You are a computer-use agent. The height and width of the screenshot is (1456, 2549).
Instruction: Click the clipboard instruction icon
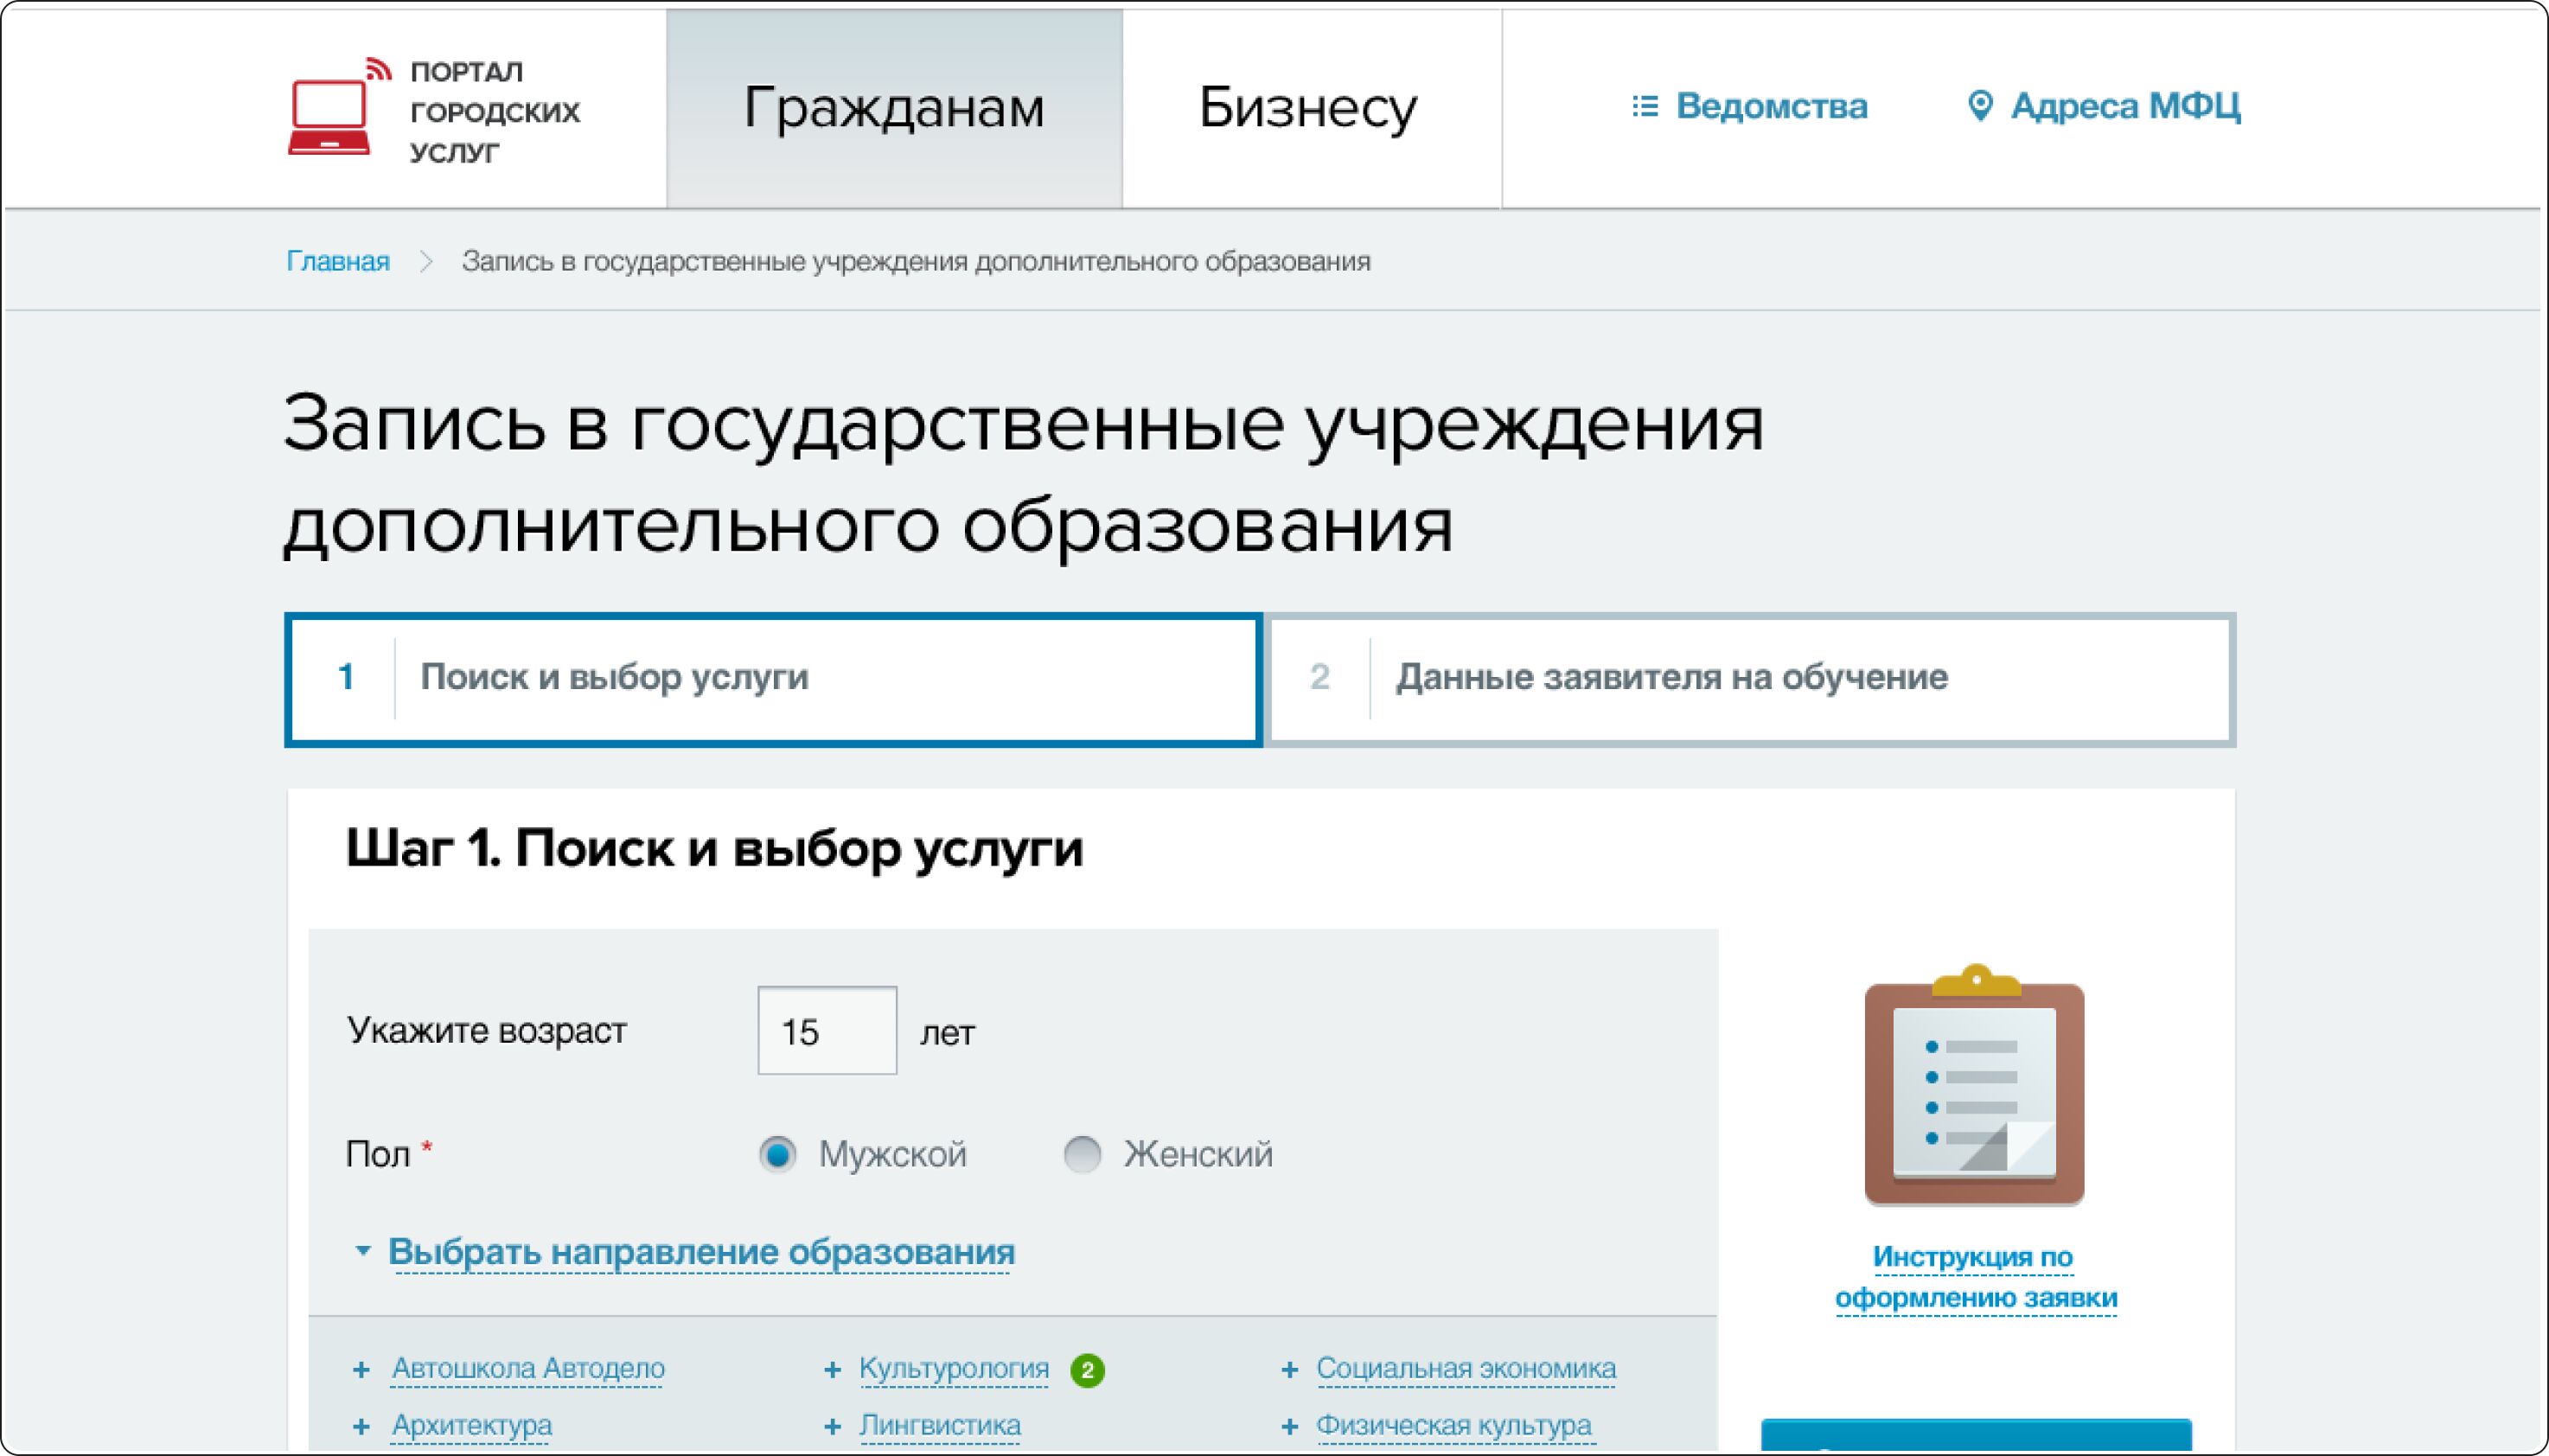coord(1974,1087)
